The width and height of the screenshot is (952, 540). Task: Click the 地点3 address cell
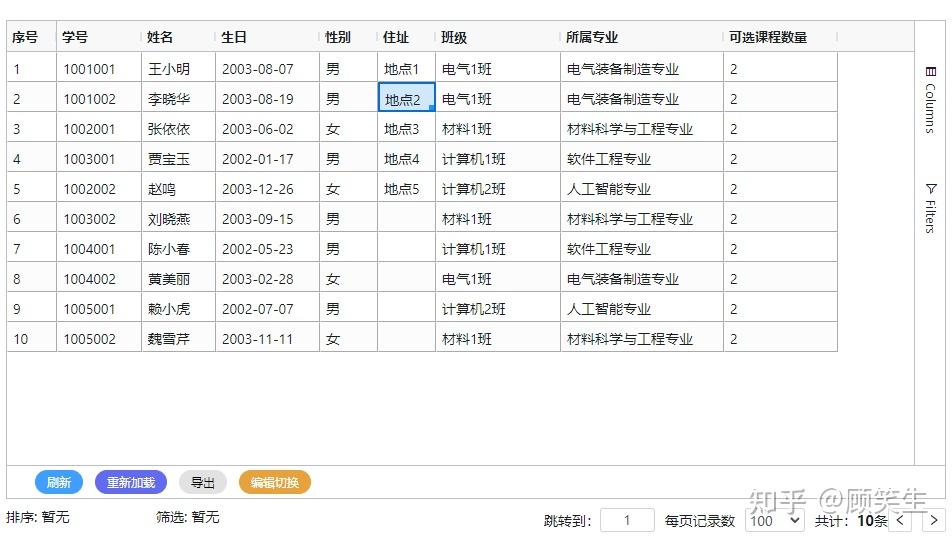[x=406, y=128]
